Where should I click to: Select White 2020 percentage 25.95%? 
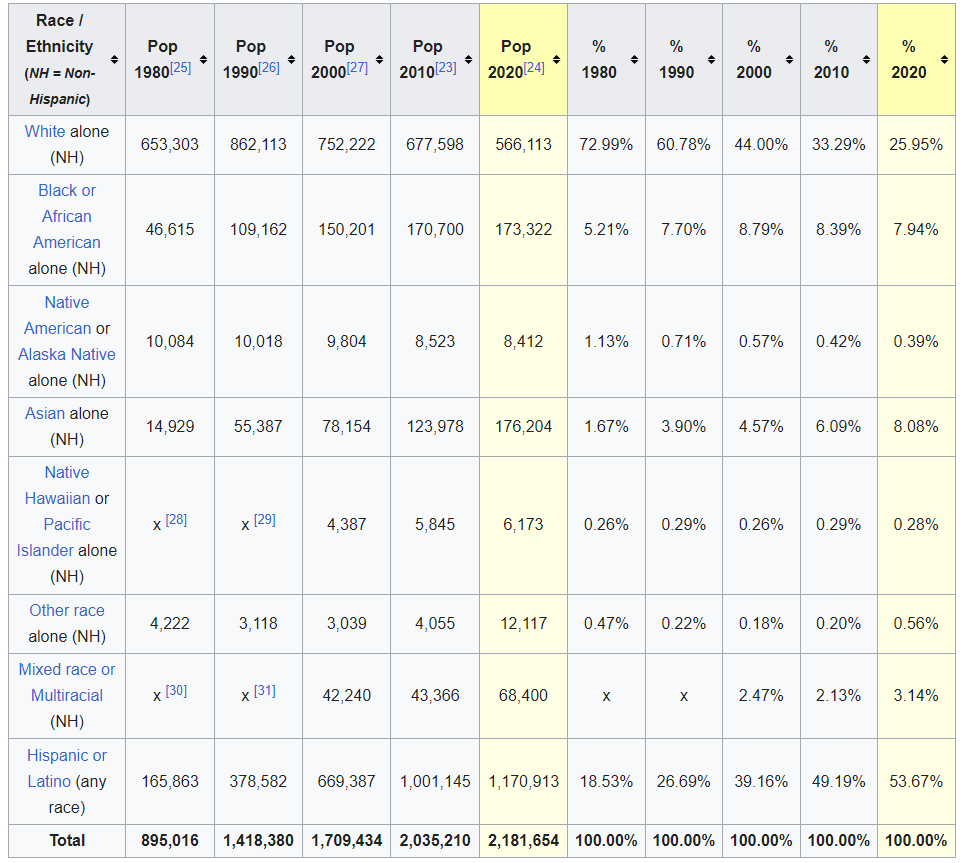[x=916, y=145]
